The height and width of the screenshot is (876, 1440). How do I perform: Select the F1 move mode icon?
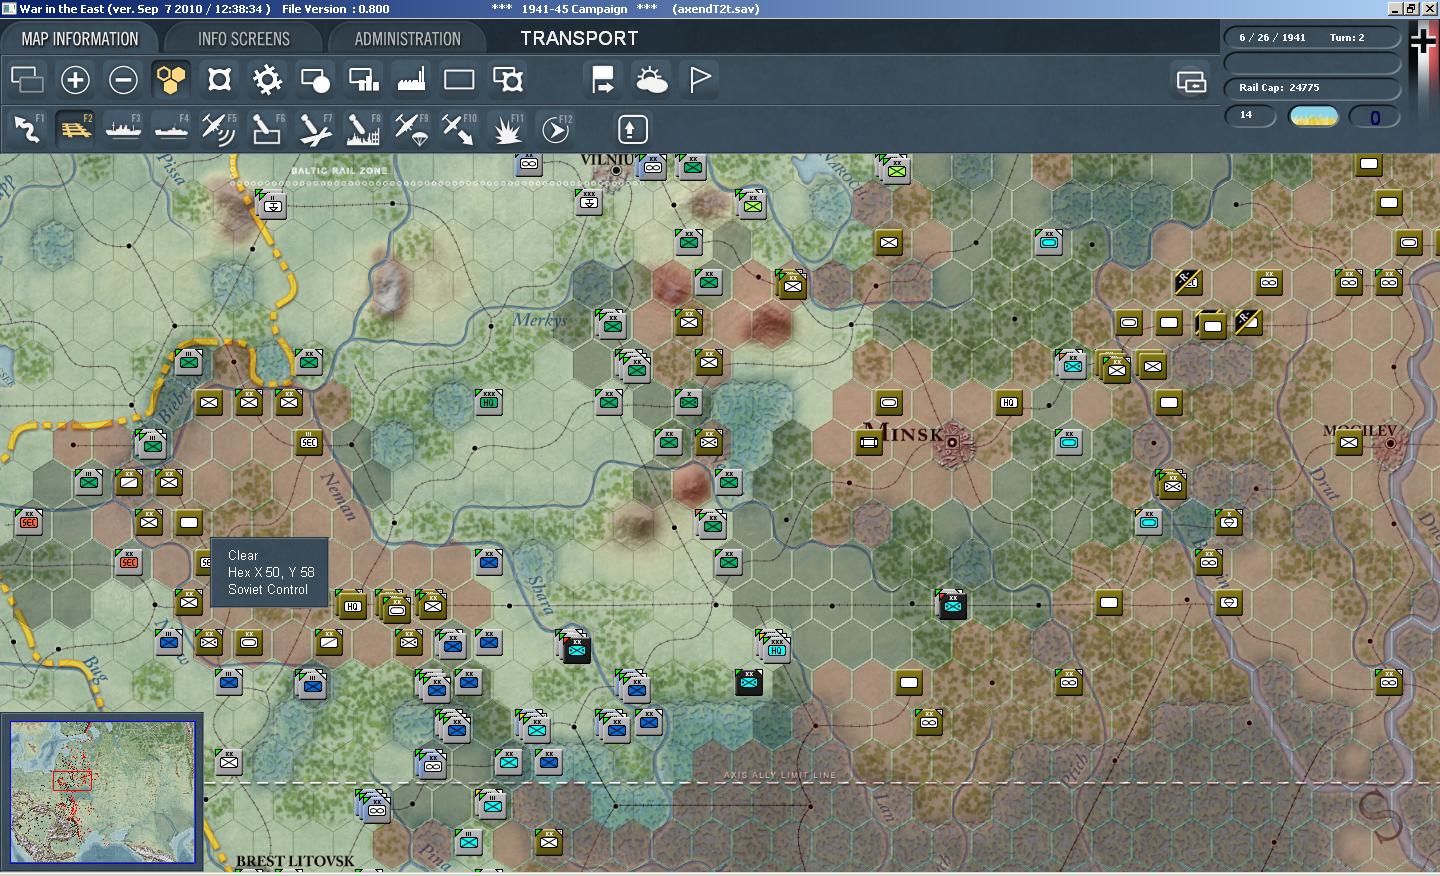pyautogui.click(x=27, y=129)
